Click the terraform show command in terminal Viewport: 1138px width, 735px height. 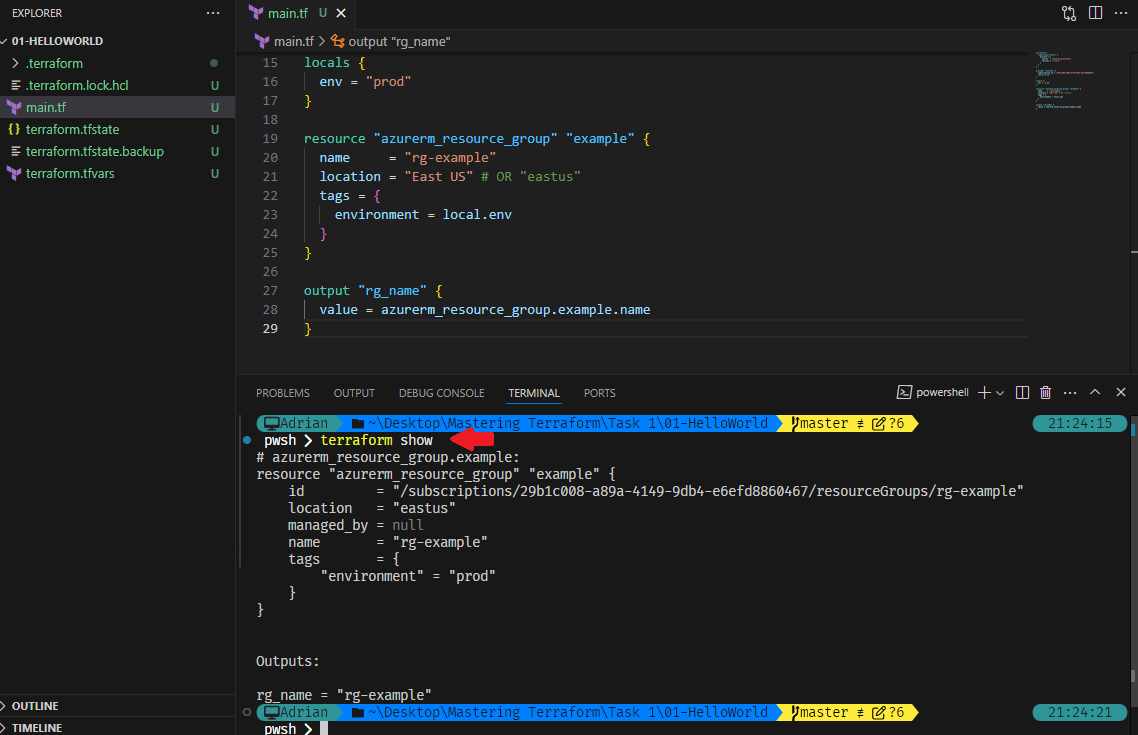[x=376, y=440]
